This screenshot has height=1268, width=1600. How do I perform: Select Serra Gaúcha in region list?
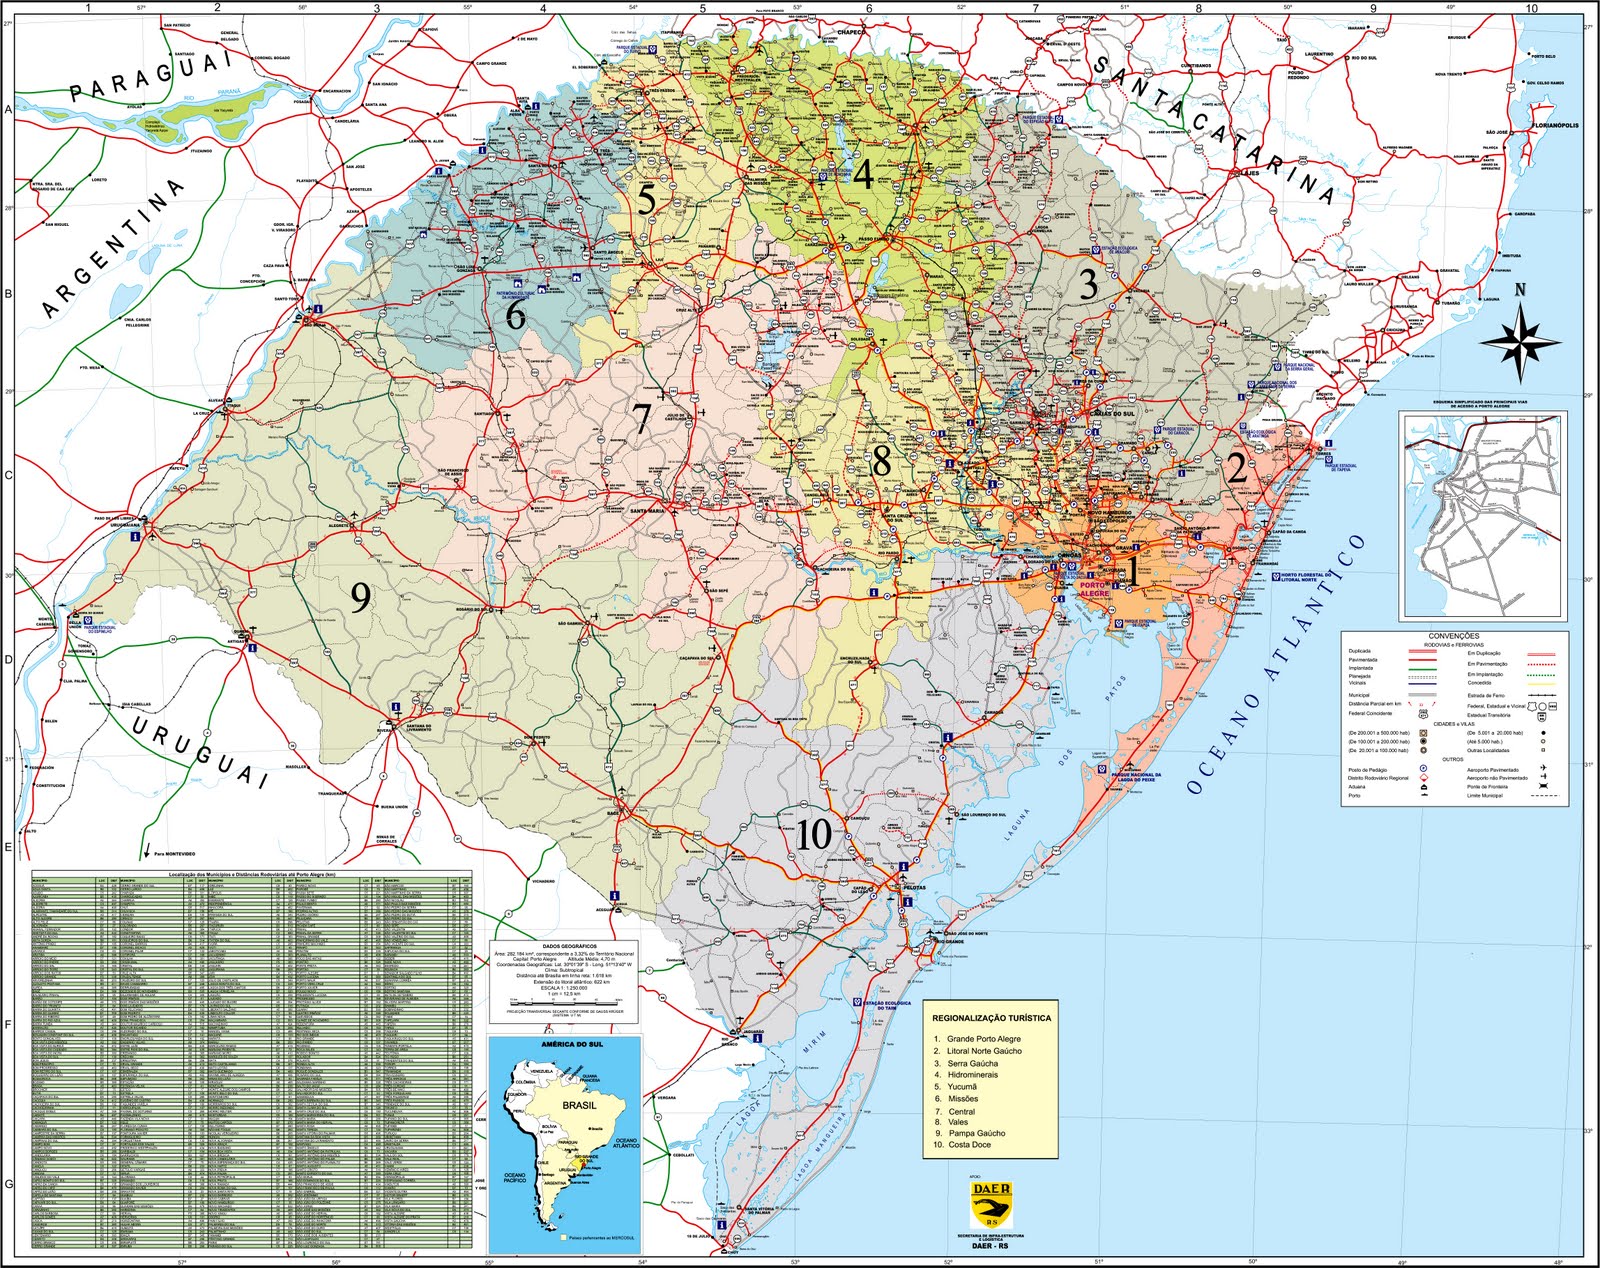click(x=966, y=1063)
